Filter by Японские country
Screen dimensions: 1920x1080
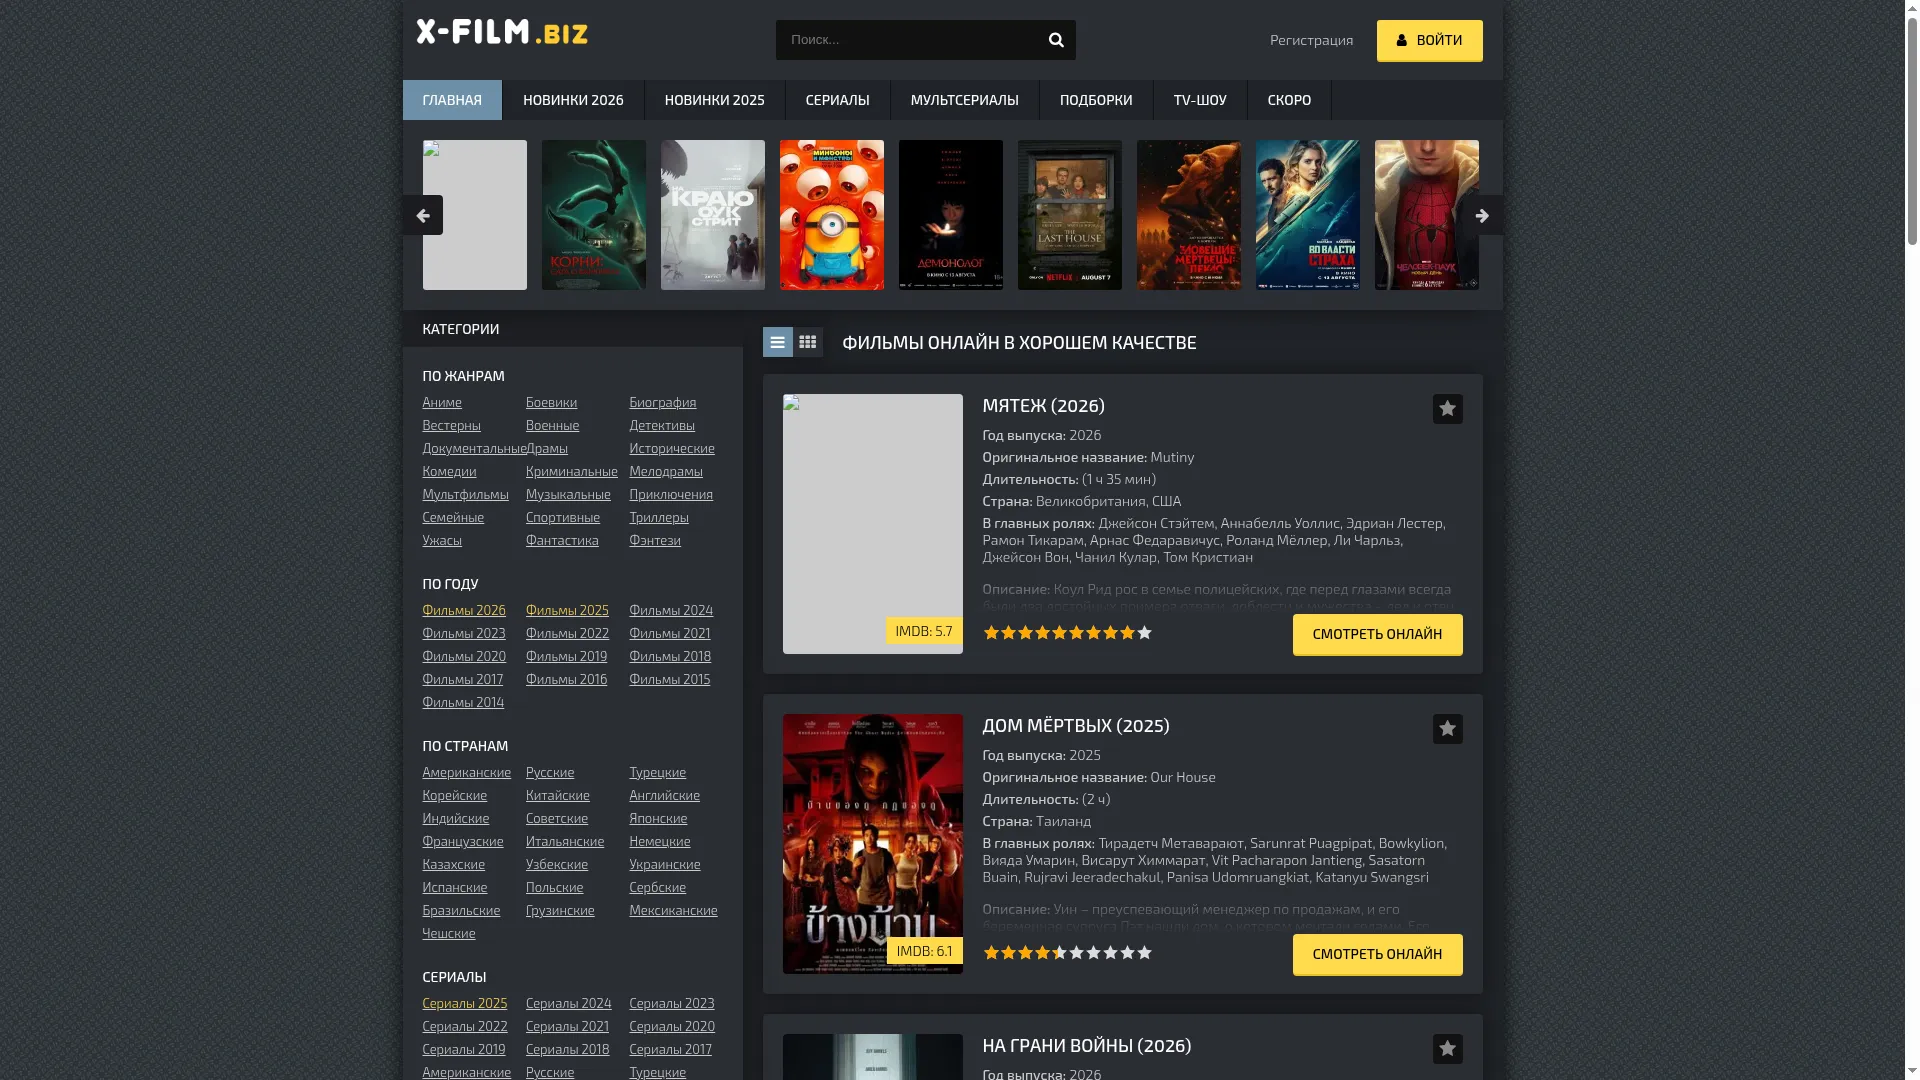point(658,818)
